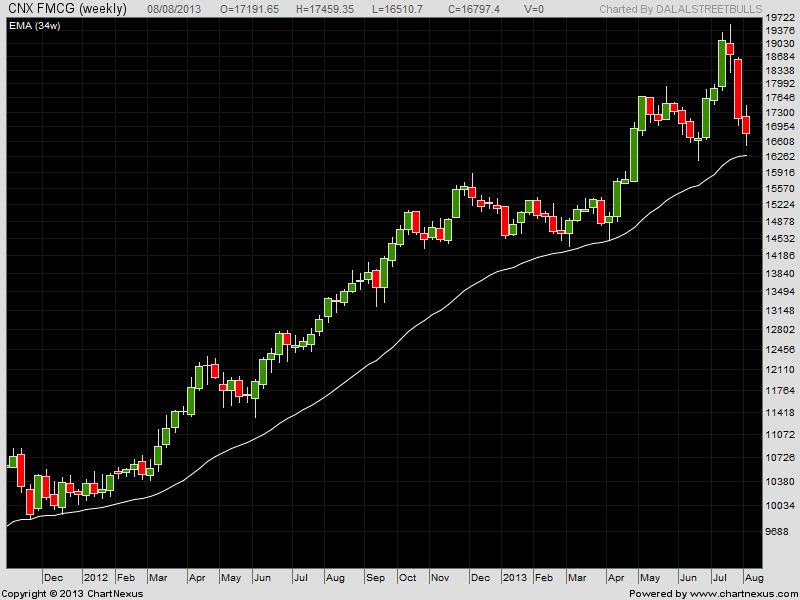The width and height of the screenshot is (800, 600).
Task: Click the Oct month label on time axis
Action: 408,578
